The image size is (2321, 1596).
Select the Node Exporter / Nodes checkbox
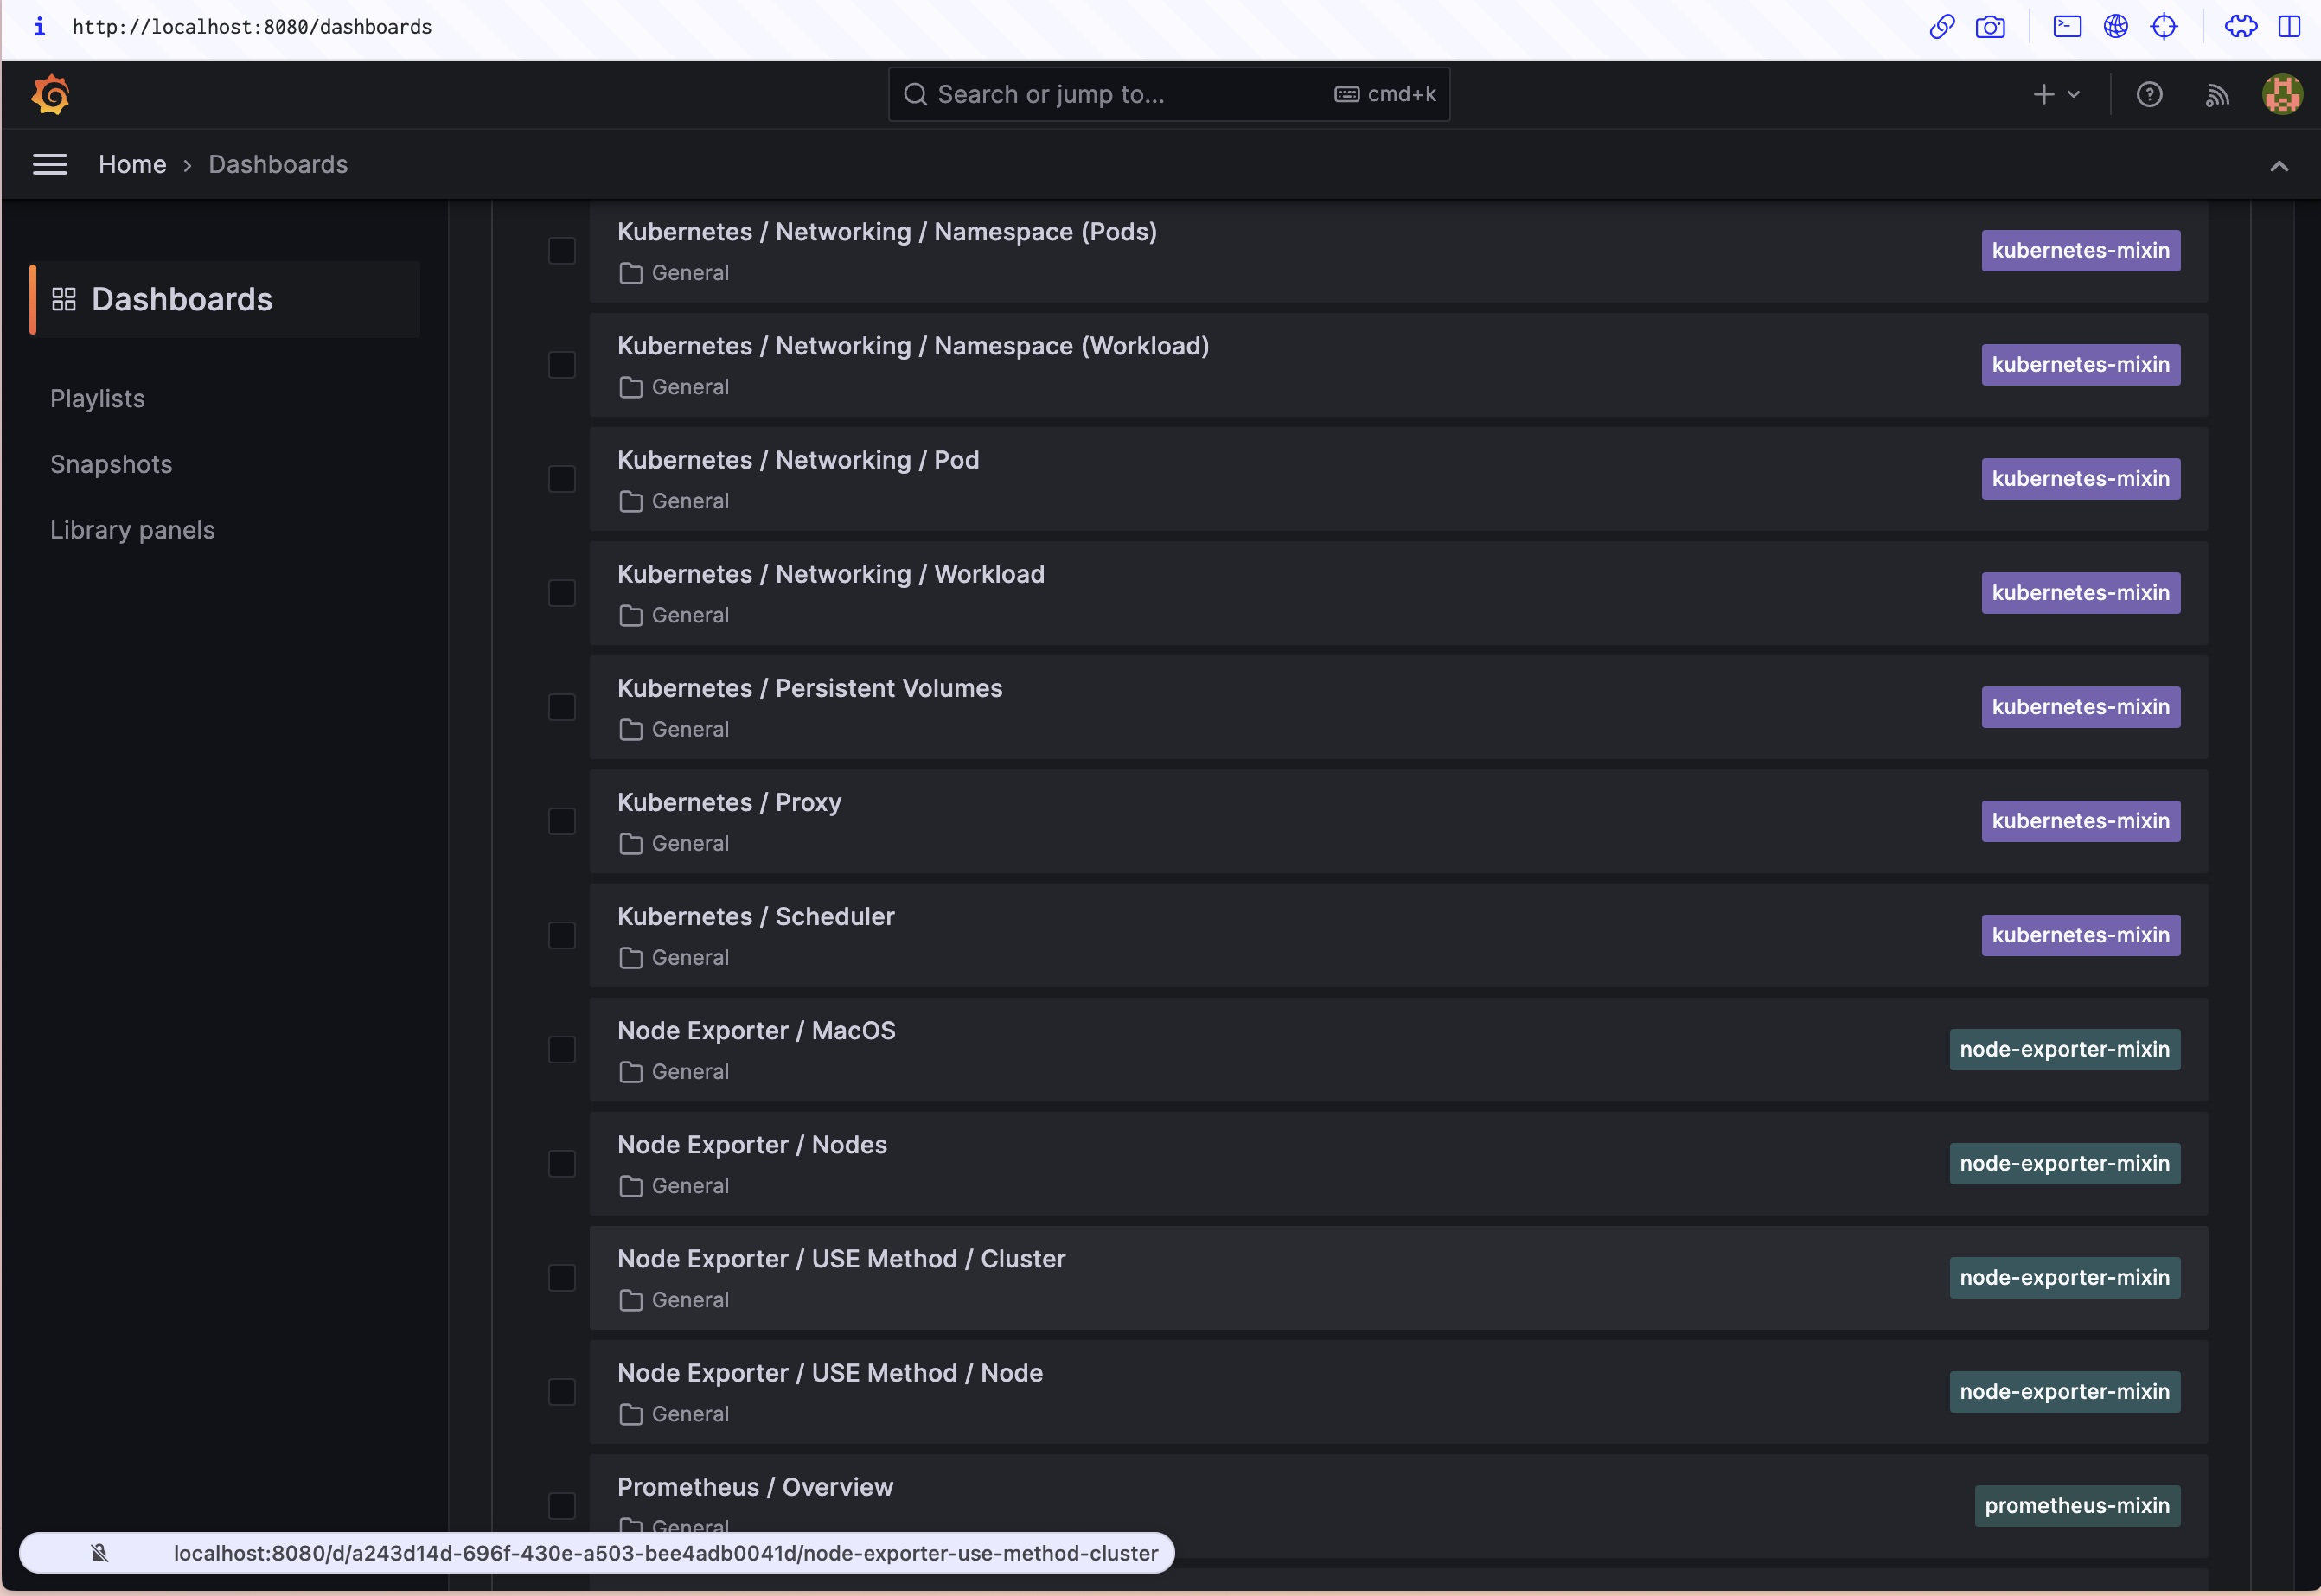tap(562, 1163)
